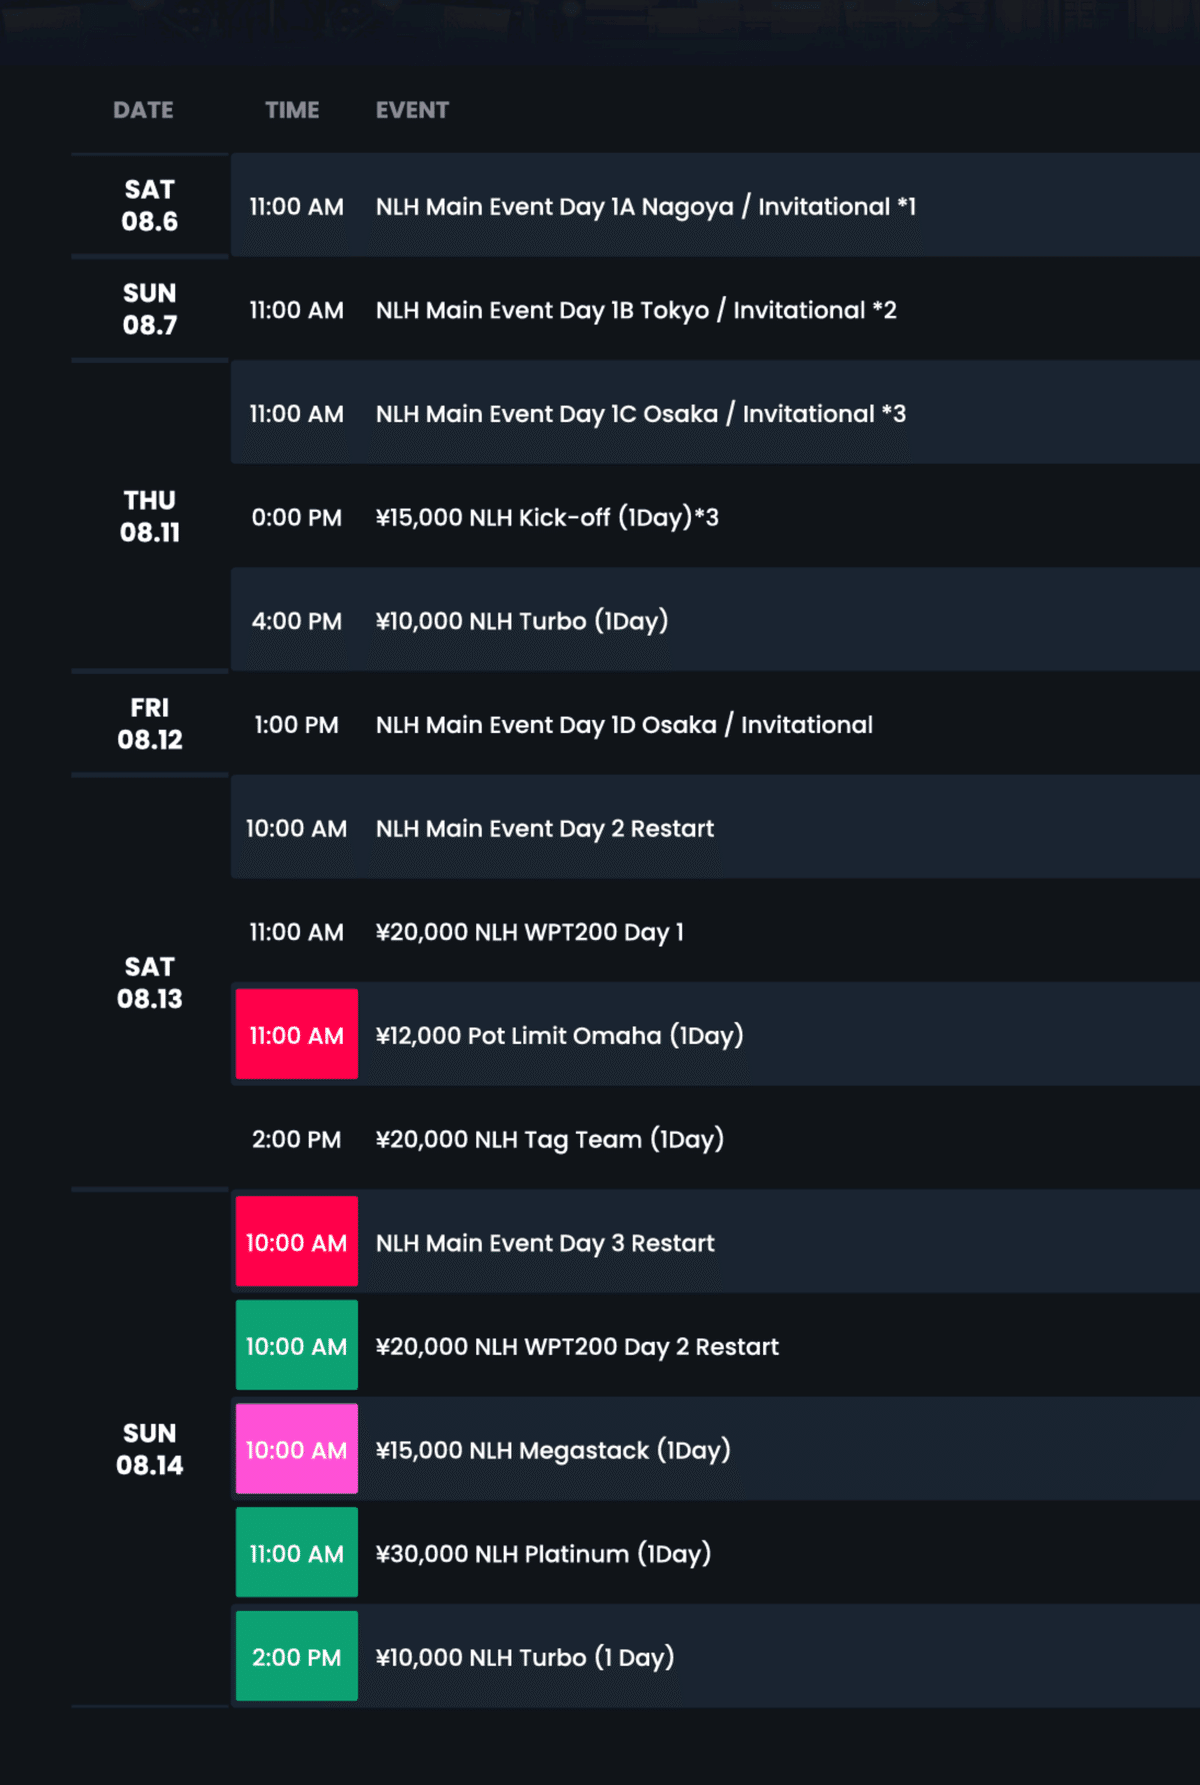Click the red 10:00 AM Day 3 Restart badge
Viewport: 1200px width, 1785px height.
pyautogui.click(x=296, y=1241)
